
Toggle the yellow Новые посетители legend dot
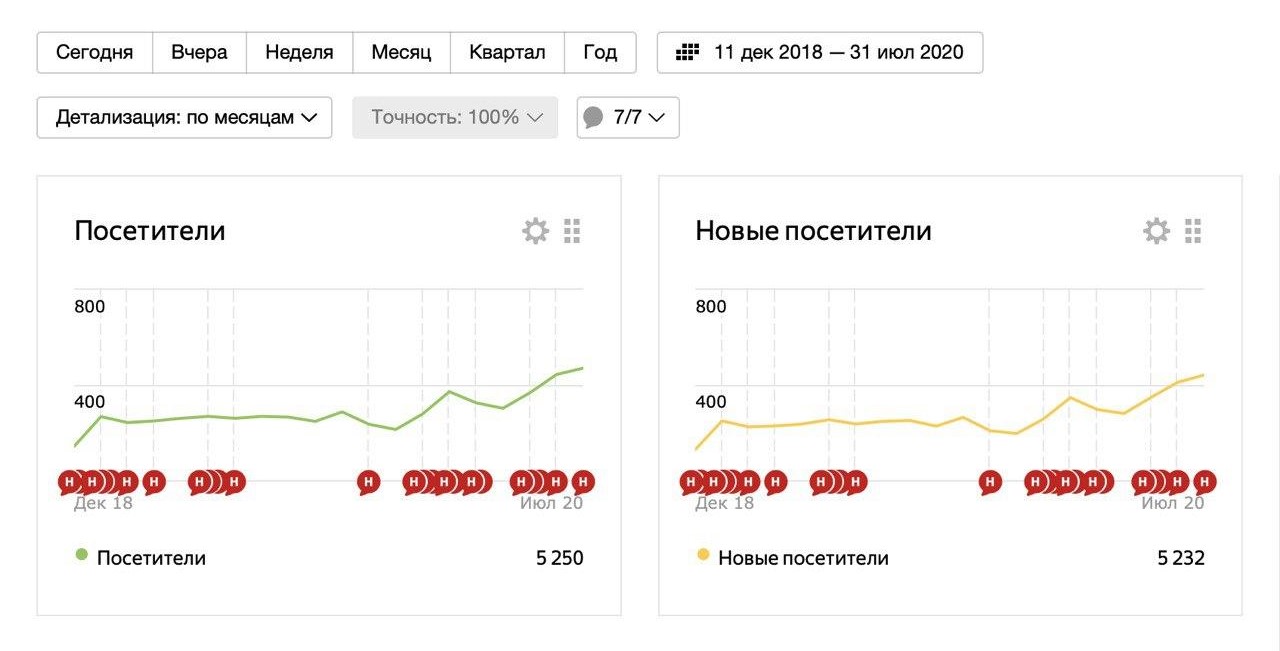click(703, 555)
